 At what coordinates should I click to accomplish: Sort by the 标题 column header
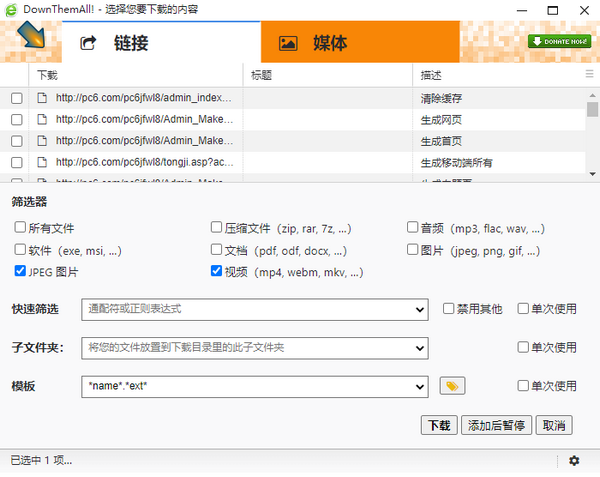pos(328,75)
